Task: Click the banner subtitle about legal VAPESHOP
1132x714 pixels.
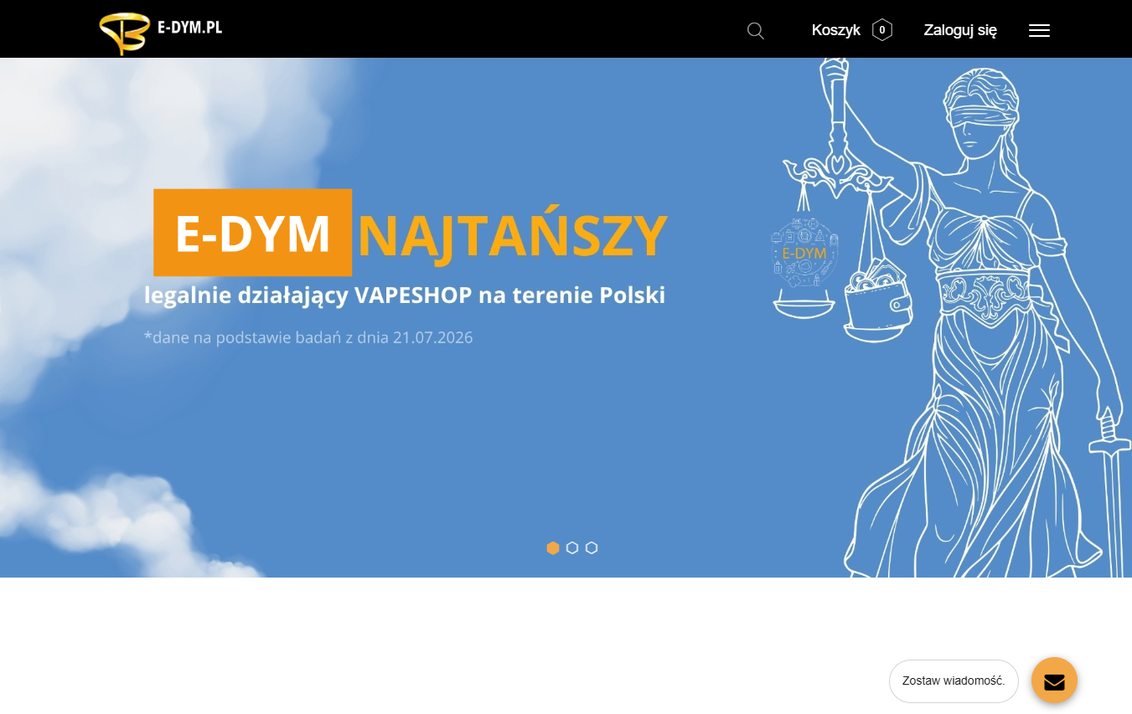Action: pos(404,295)
